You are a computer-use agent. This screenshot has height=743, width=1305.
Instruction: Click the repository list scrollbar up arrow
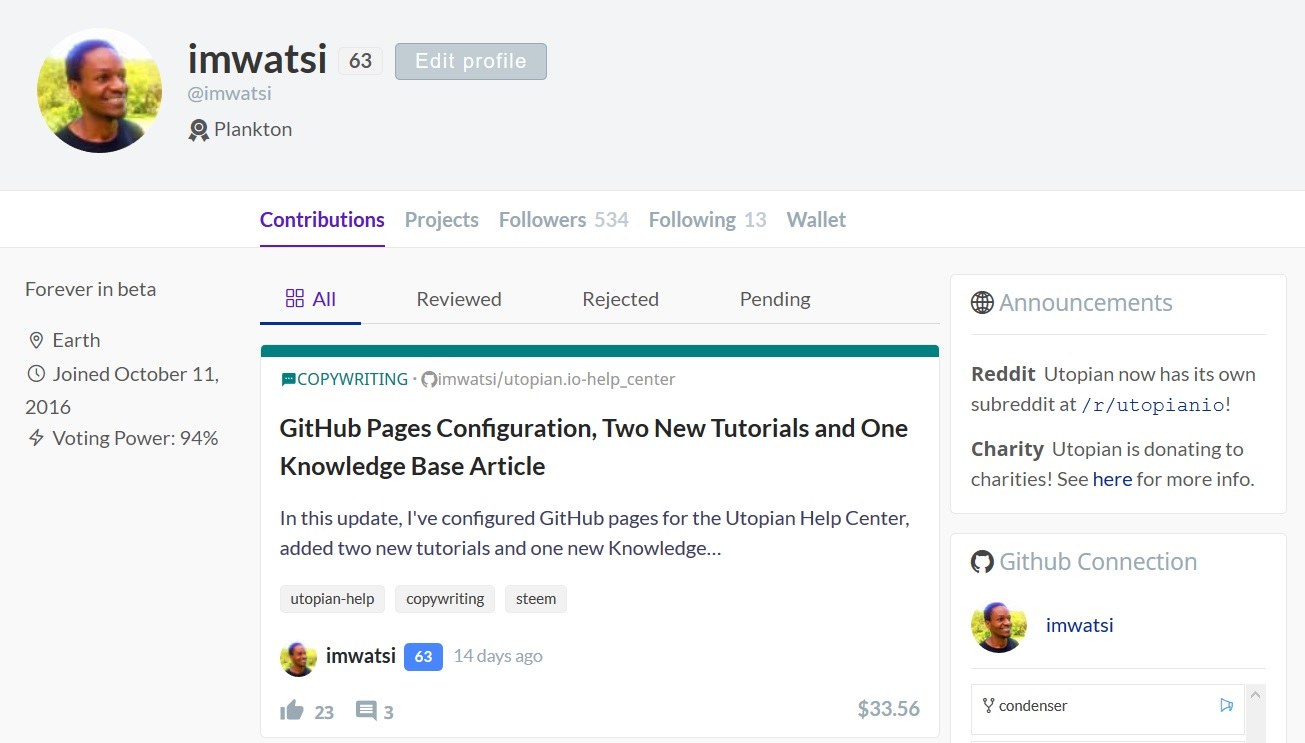pos(1257,693)
